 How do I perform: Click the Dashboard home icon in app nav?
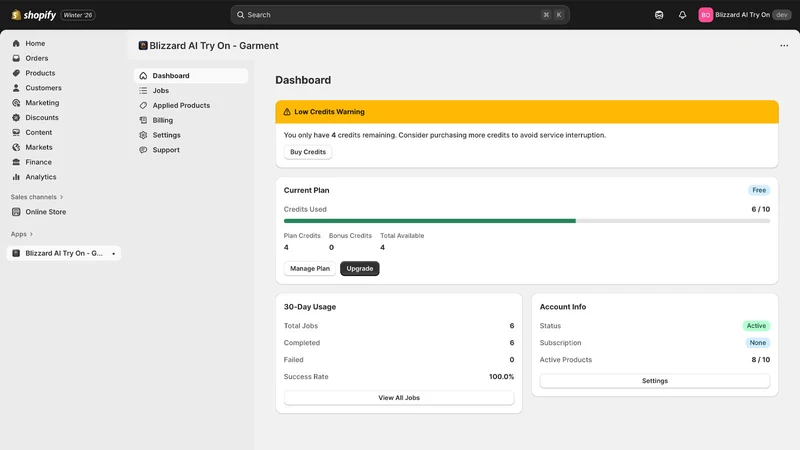pos(143,76)
